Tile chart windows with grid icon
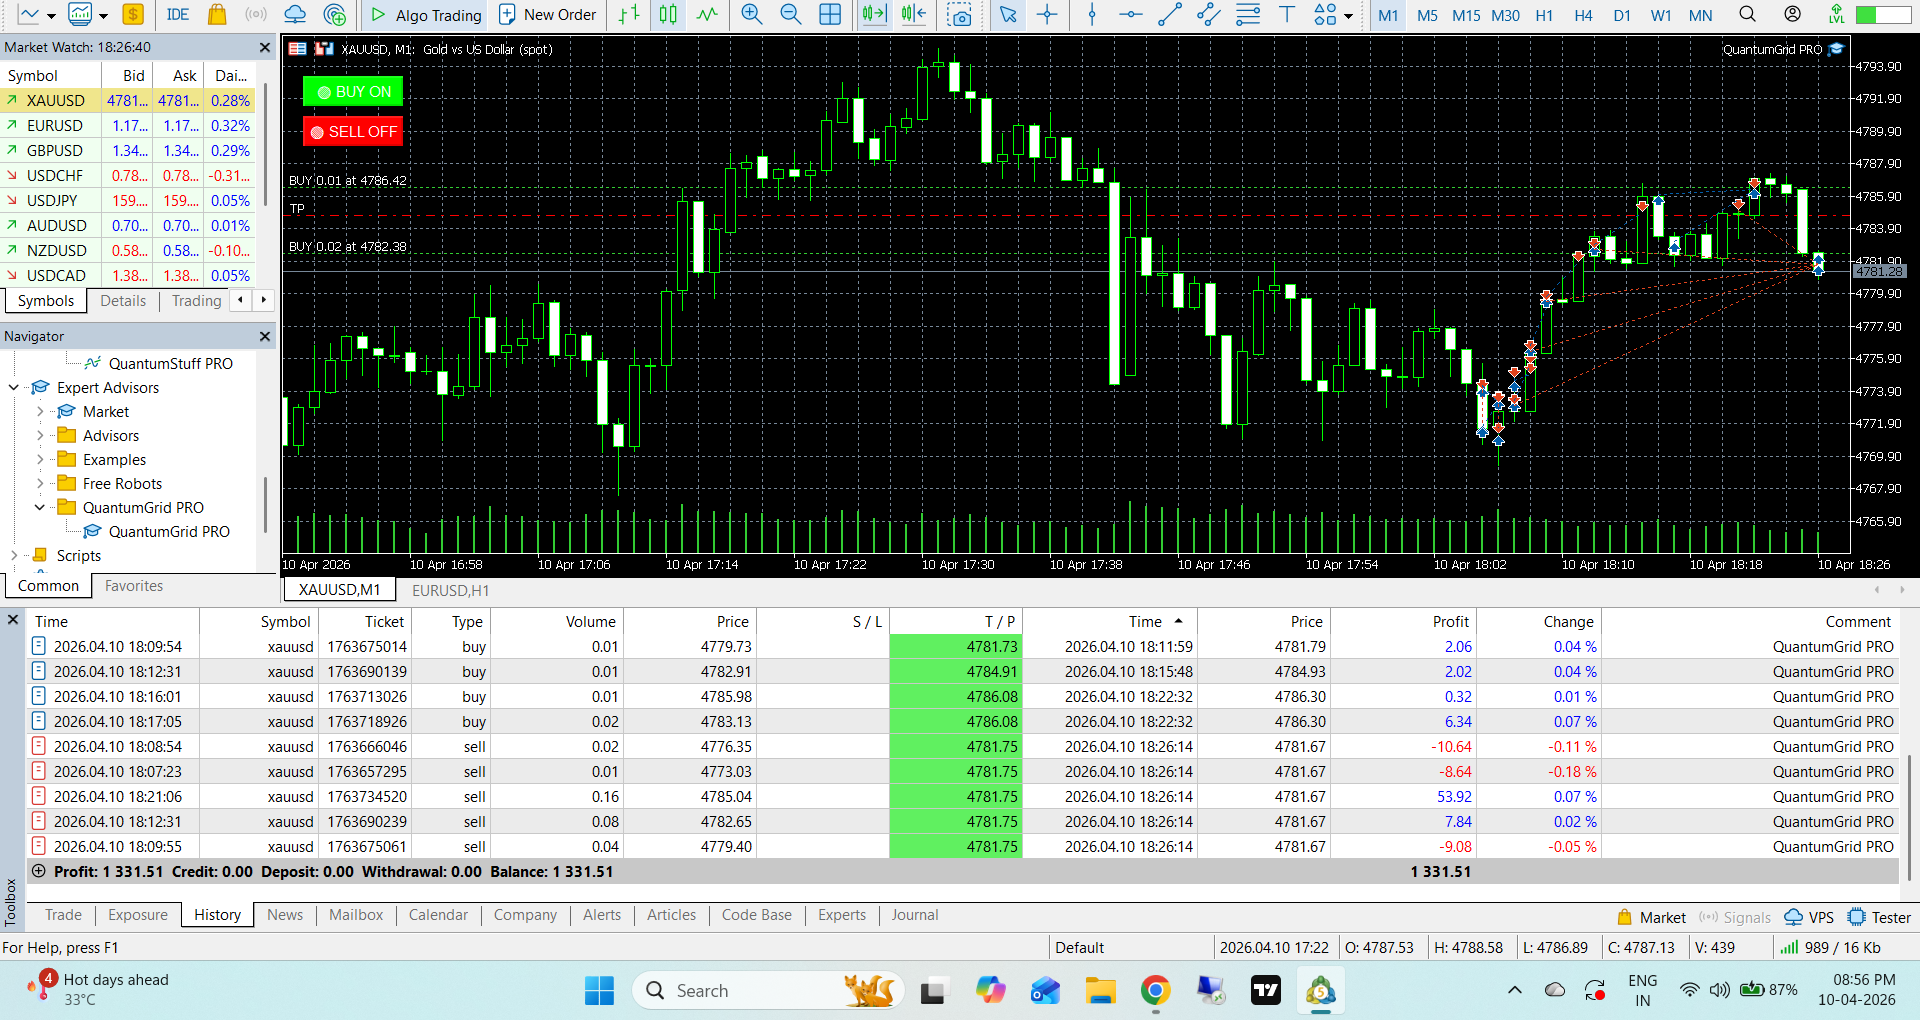The image size is (1920, 1020). (x=830, y=14)
